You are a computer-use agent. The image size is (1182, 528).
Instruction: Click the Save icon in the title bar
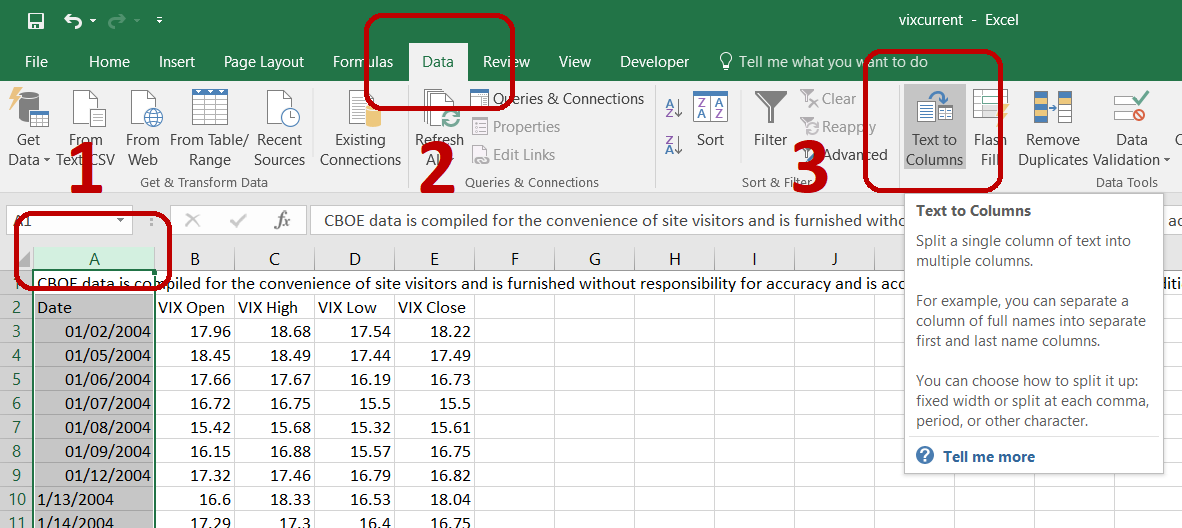pos(36,20)
